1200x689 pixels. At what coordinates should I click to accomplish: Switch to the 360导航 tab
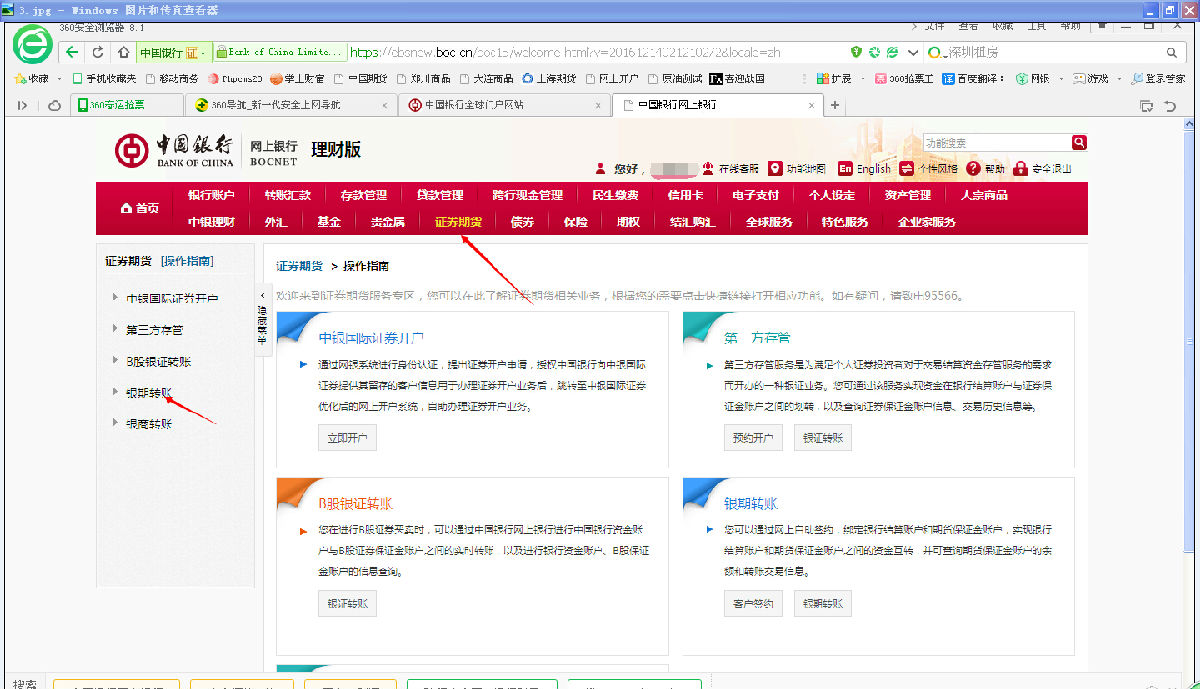pos(290,105)
